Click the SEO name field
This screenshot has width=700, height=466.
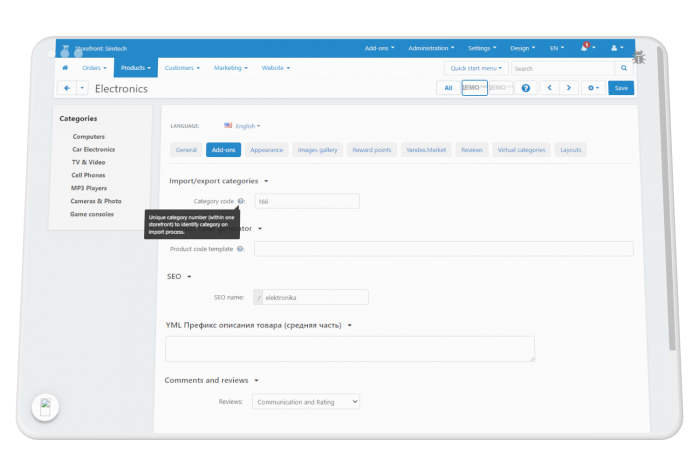click(315, 297)
